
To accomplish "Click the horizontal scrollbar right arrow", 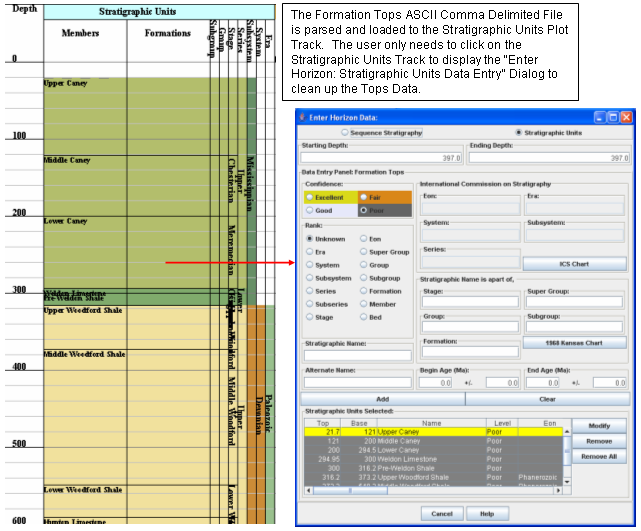I will (x=558, y=490).
